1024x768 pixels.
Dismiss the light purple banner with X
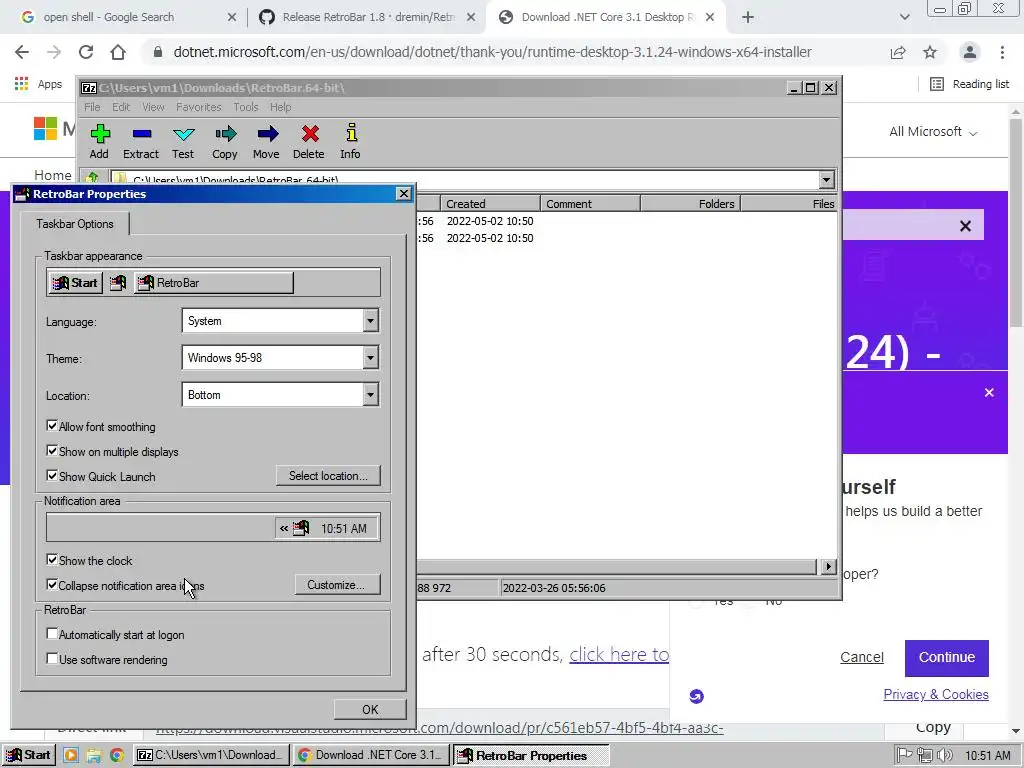point(965,226)
